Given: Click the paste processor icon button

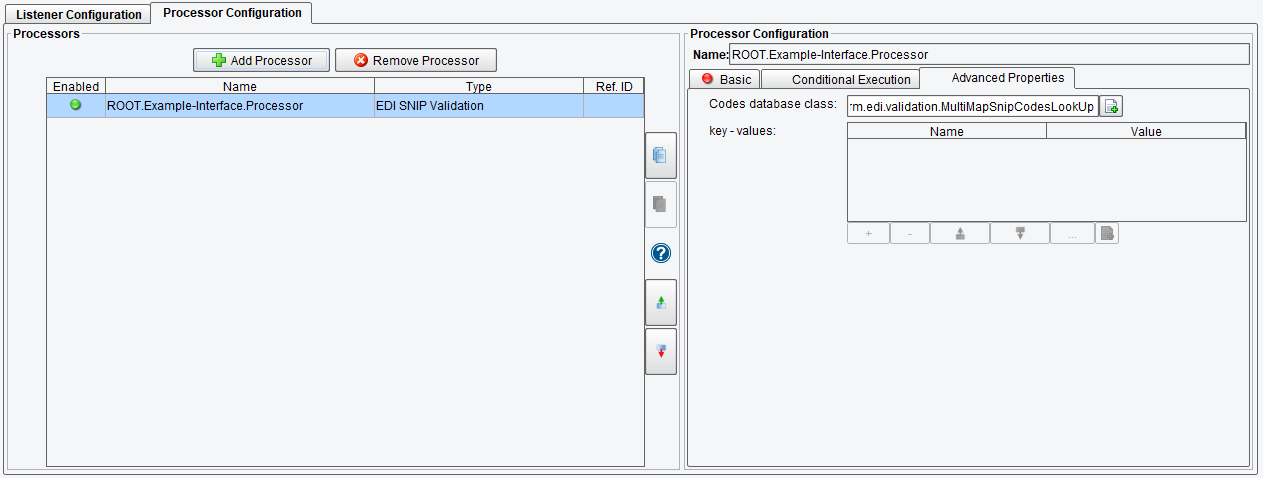Looking at the screenshot, I should [661, 204].
